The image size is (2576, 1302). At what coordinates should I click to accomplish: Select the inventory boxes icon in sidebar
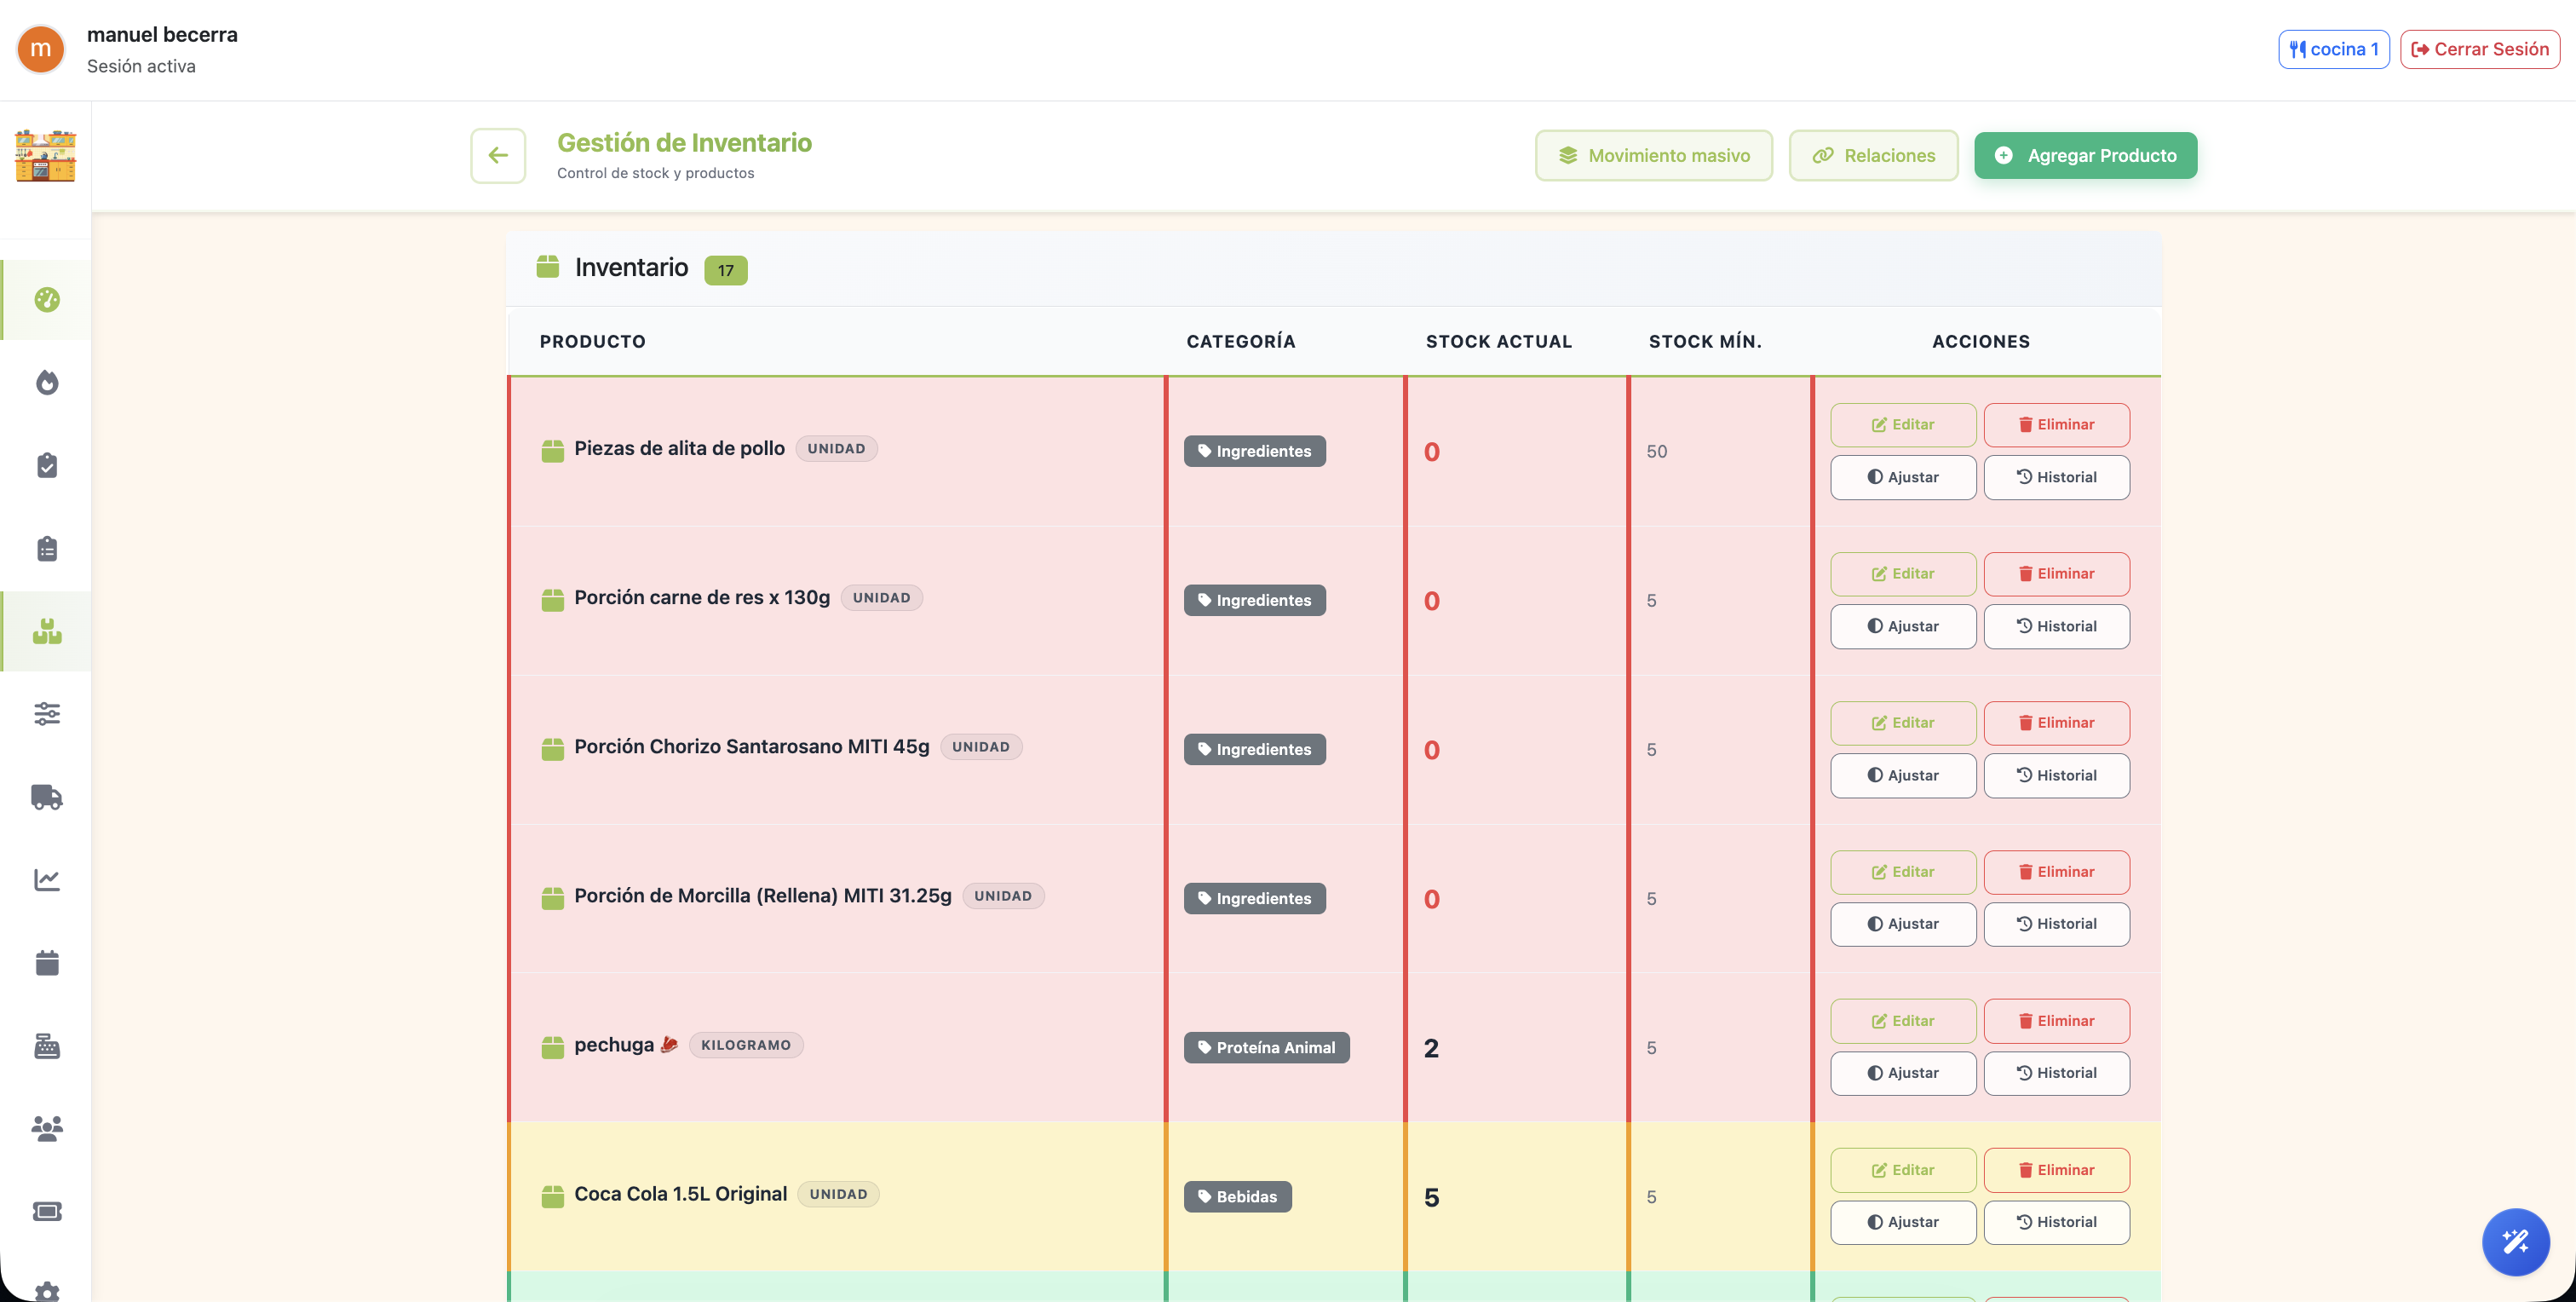point(47,631)
